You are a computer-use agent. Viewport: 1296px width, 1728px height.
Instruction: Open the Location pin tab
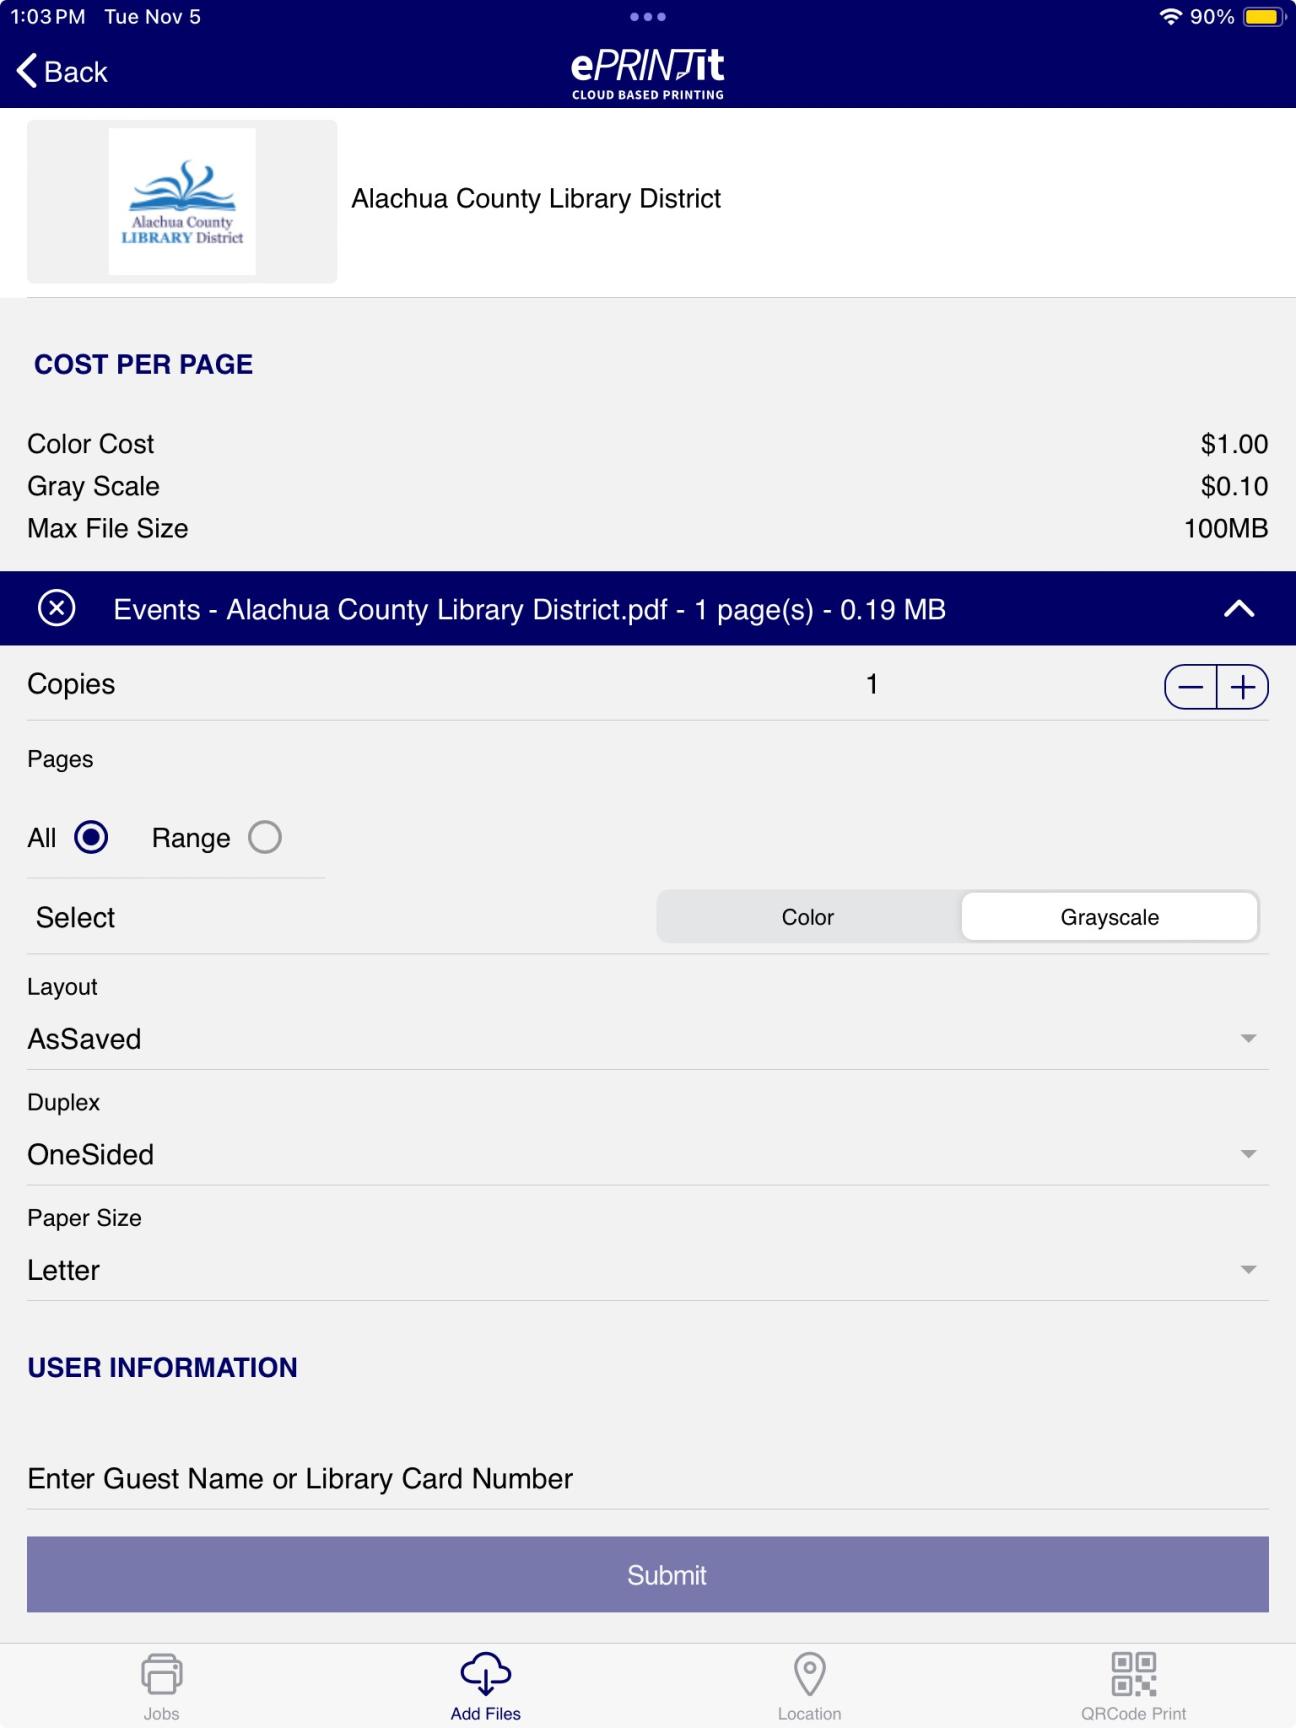coord(809,1686)
